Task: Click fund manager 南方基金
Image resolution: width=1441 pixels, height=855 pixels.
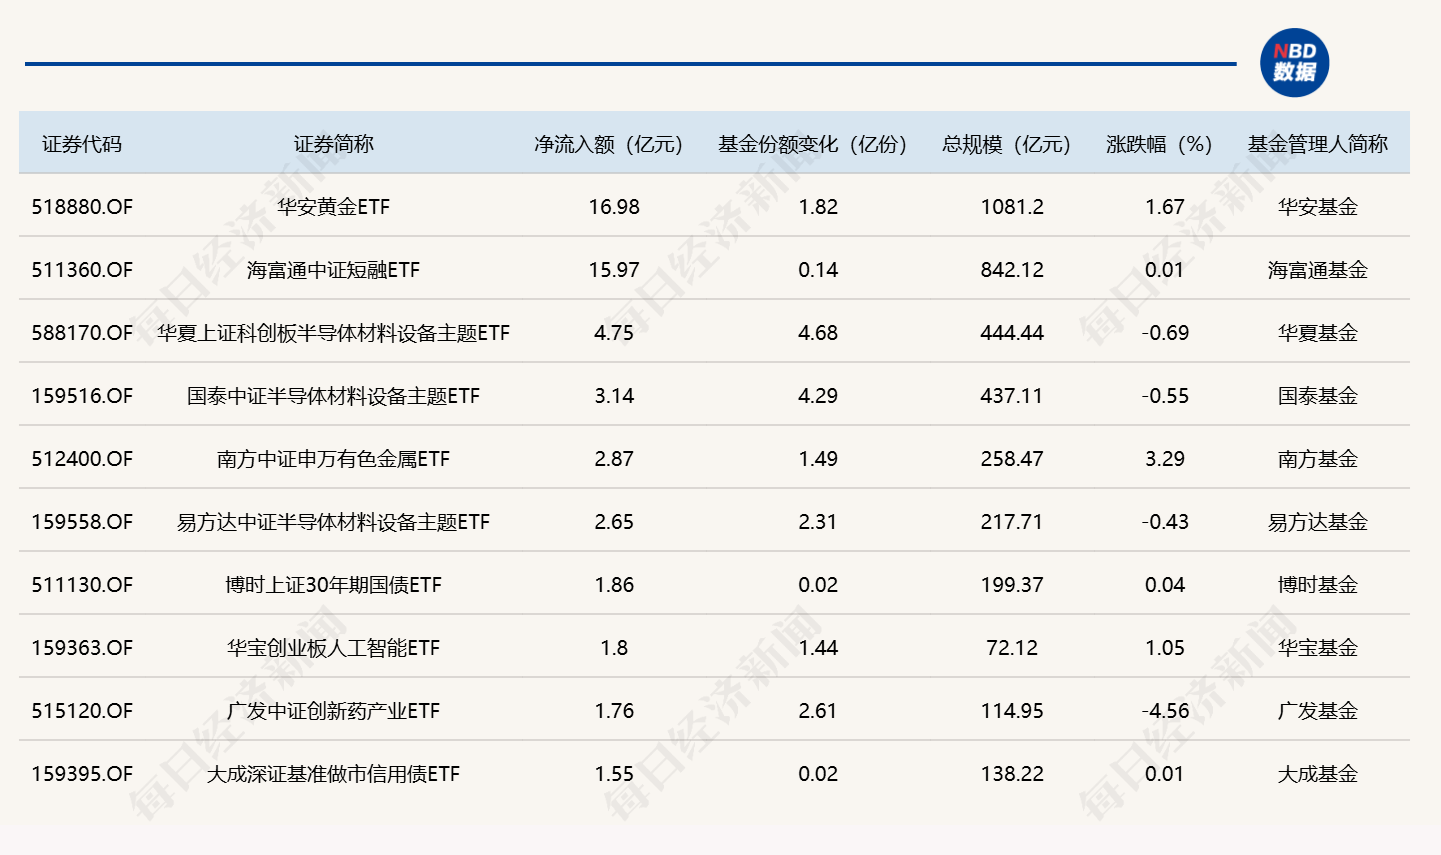Action: [x=1318, y=459]
